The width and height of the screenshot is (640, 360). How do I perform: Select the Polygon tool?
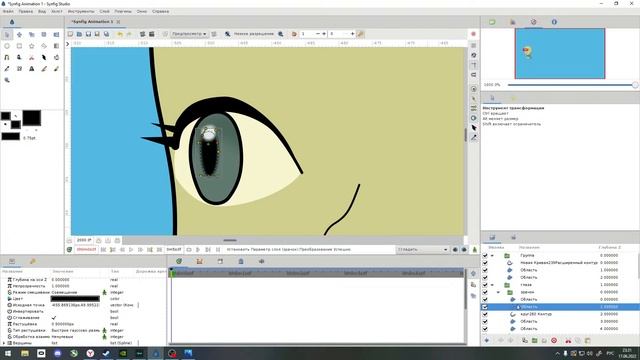[44, 46]
